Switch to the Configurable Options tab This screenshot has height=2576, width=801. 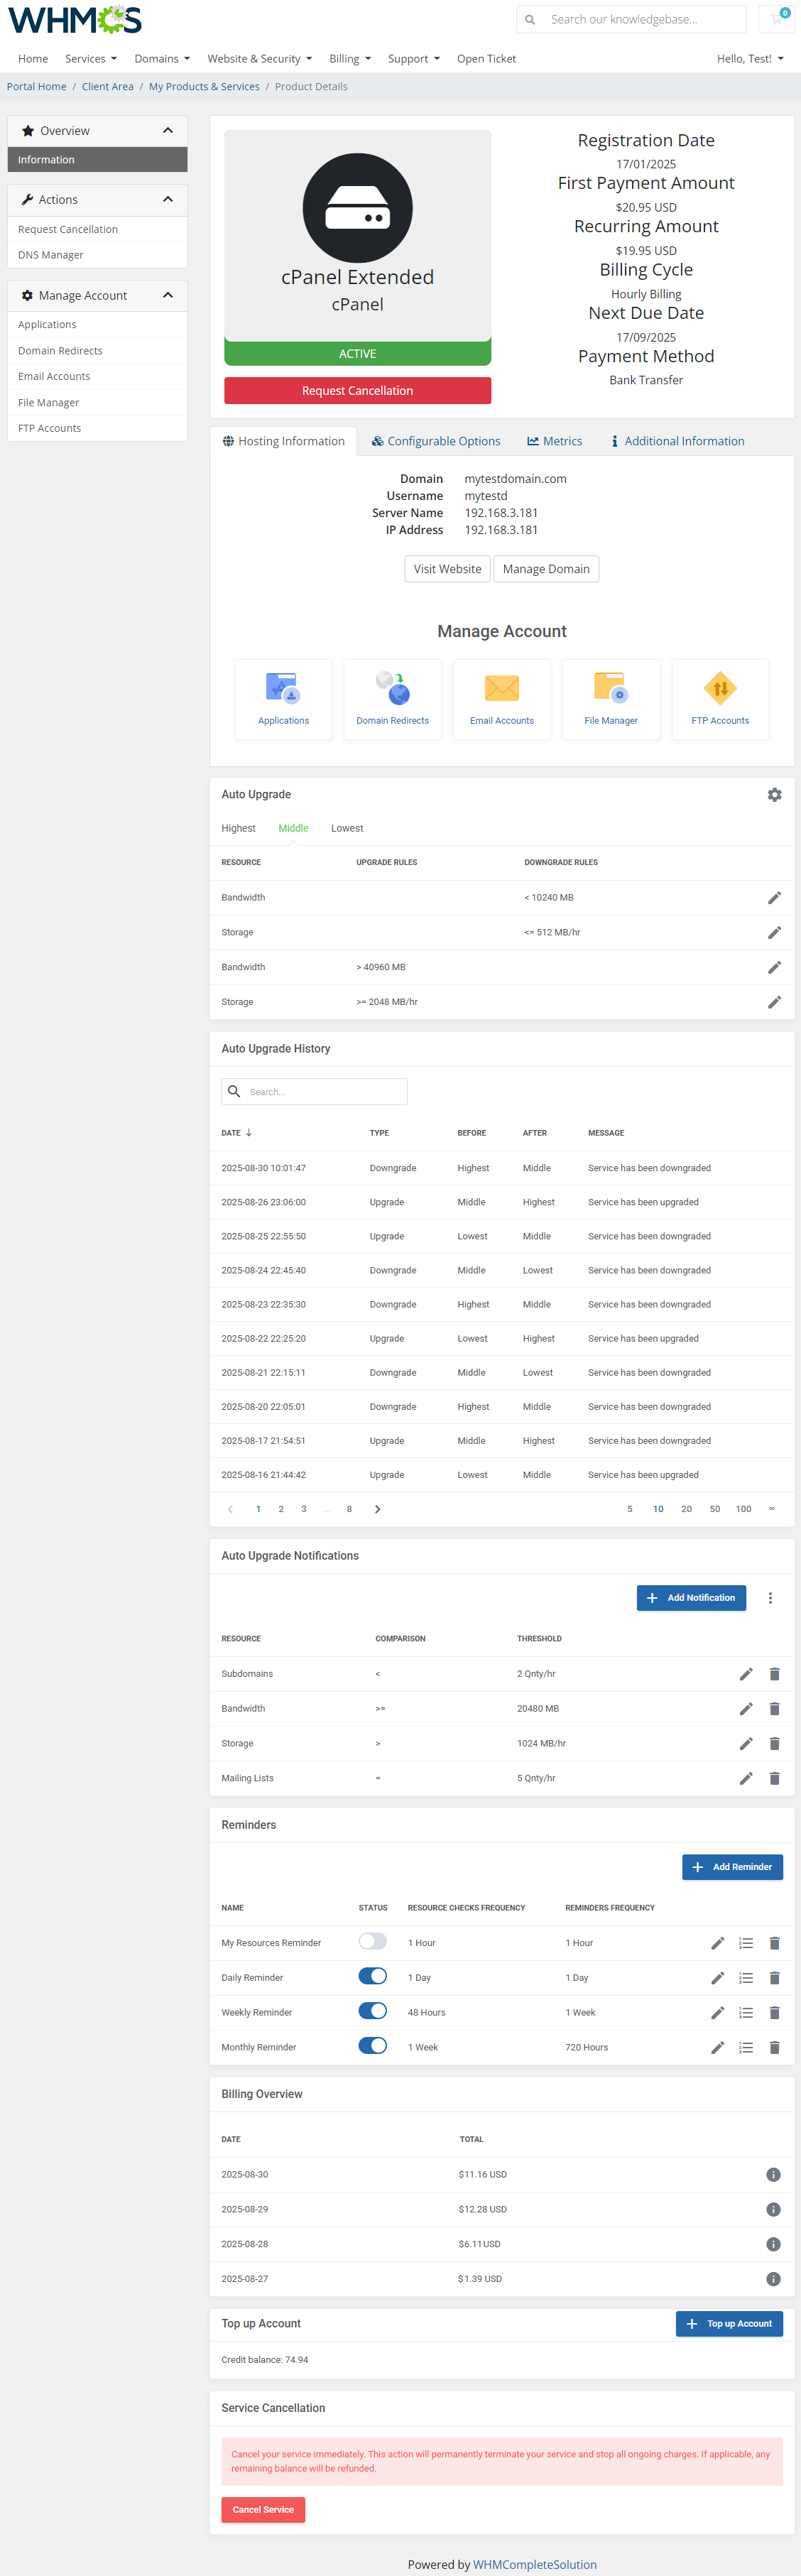tap(436, 441)
